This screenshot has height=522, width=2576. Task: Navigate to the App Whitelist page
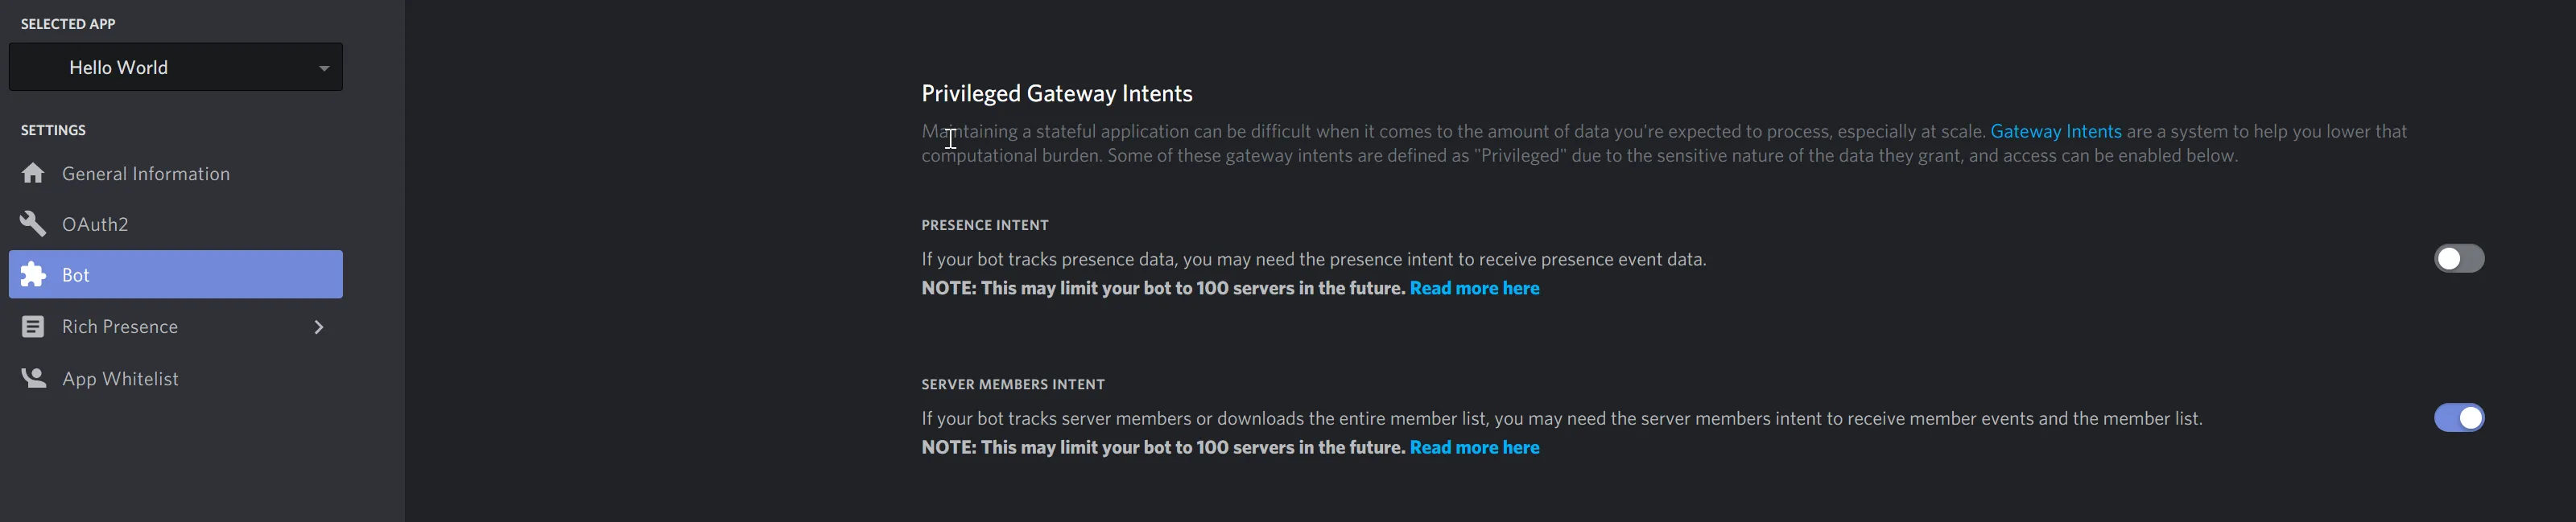[x=120, y=379]
